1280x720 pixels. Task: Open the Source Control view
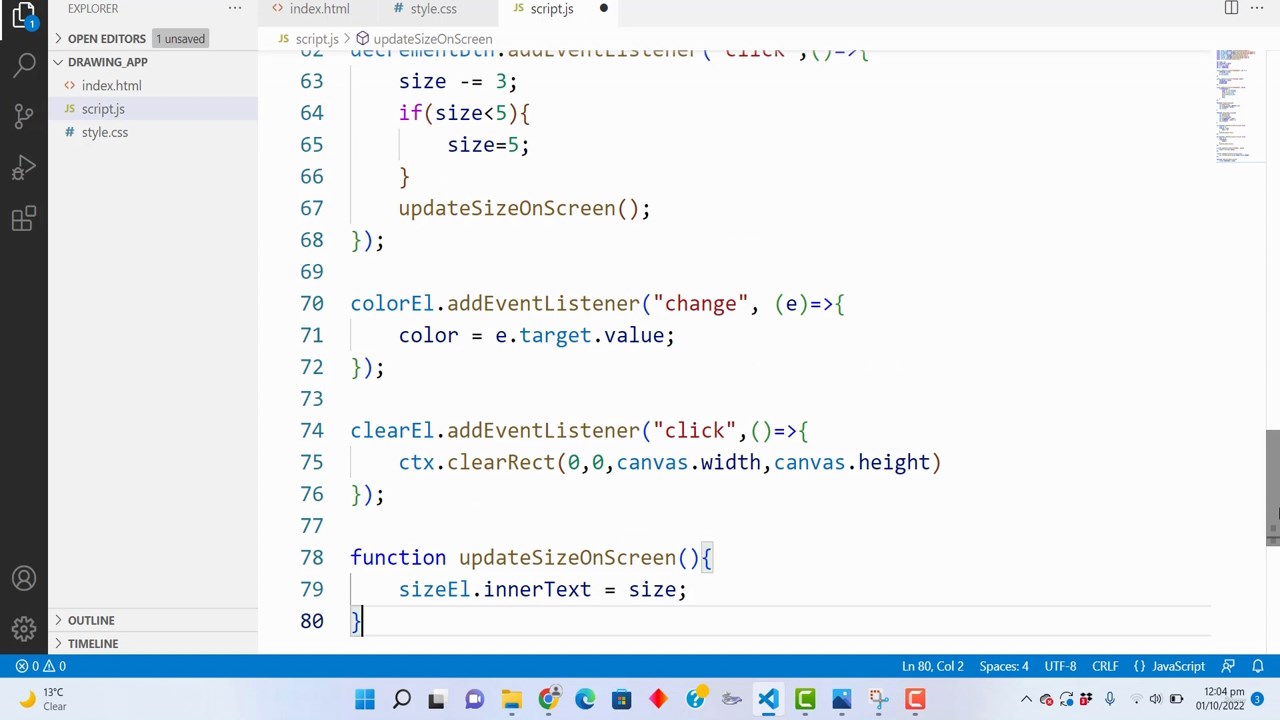[x=24, y=116]
